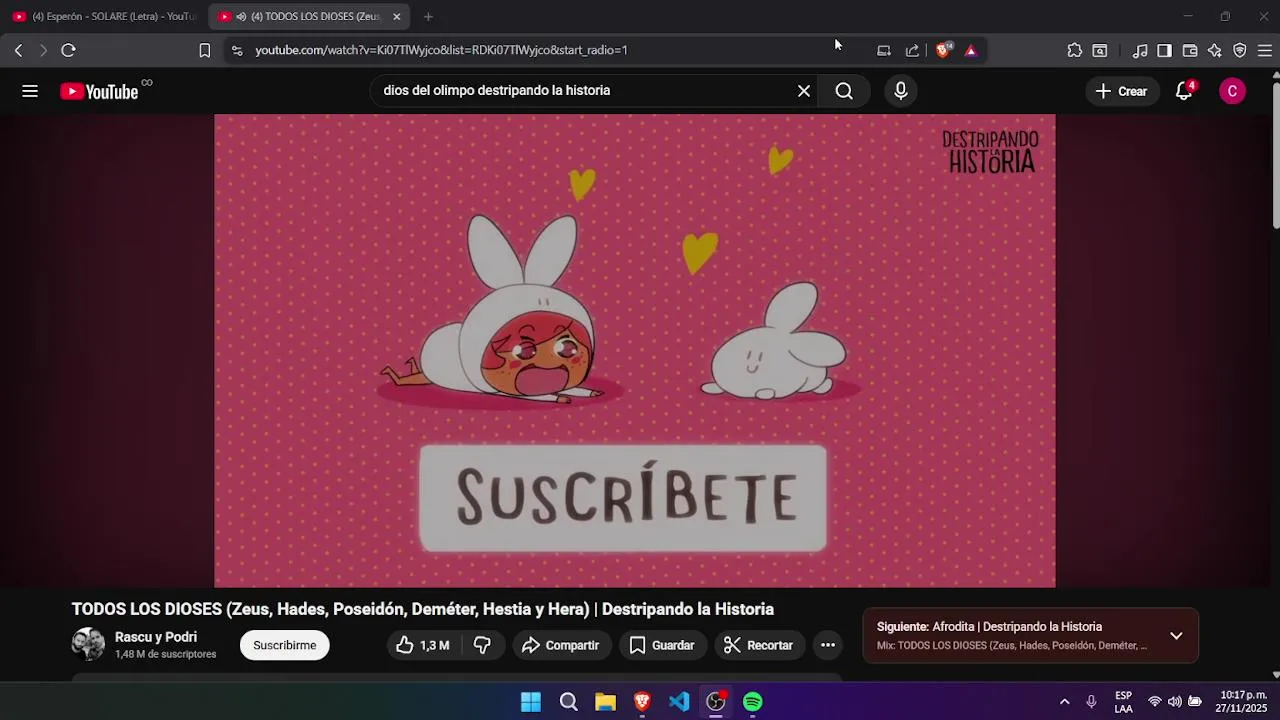This screenshot has width=1280, height=720.
Task: Dislike the video with thumbs down
Action: 482,645
